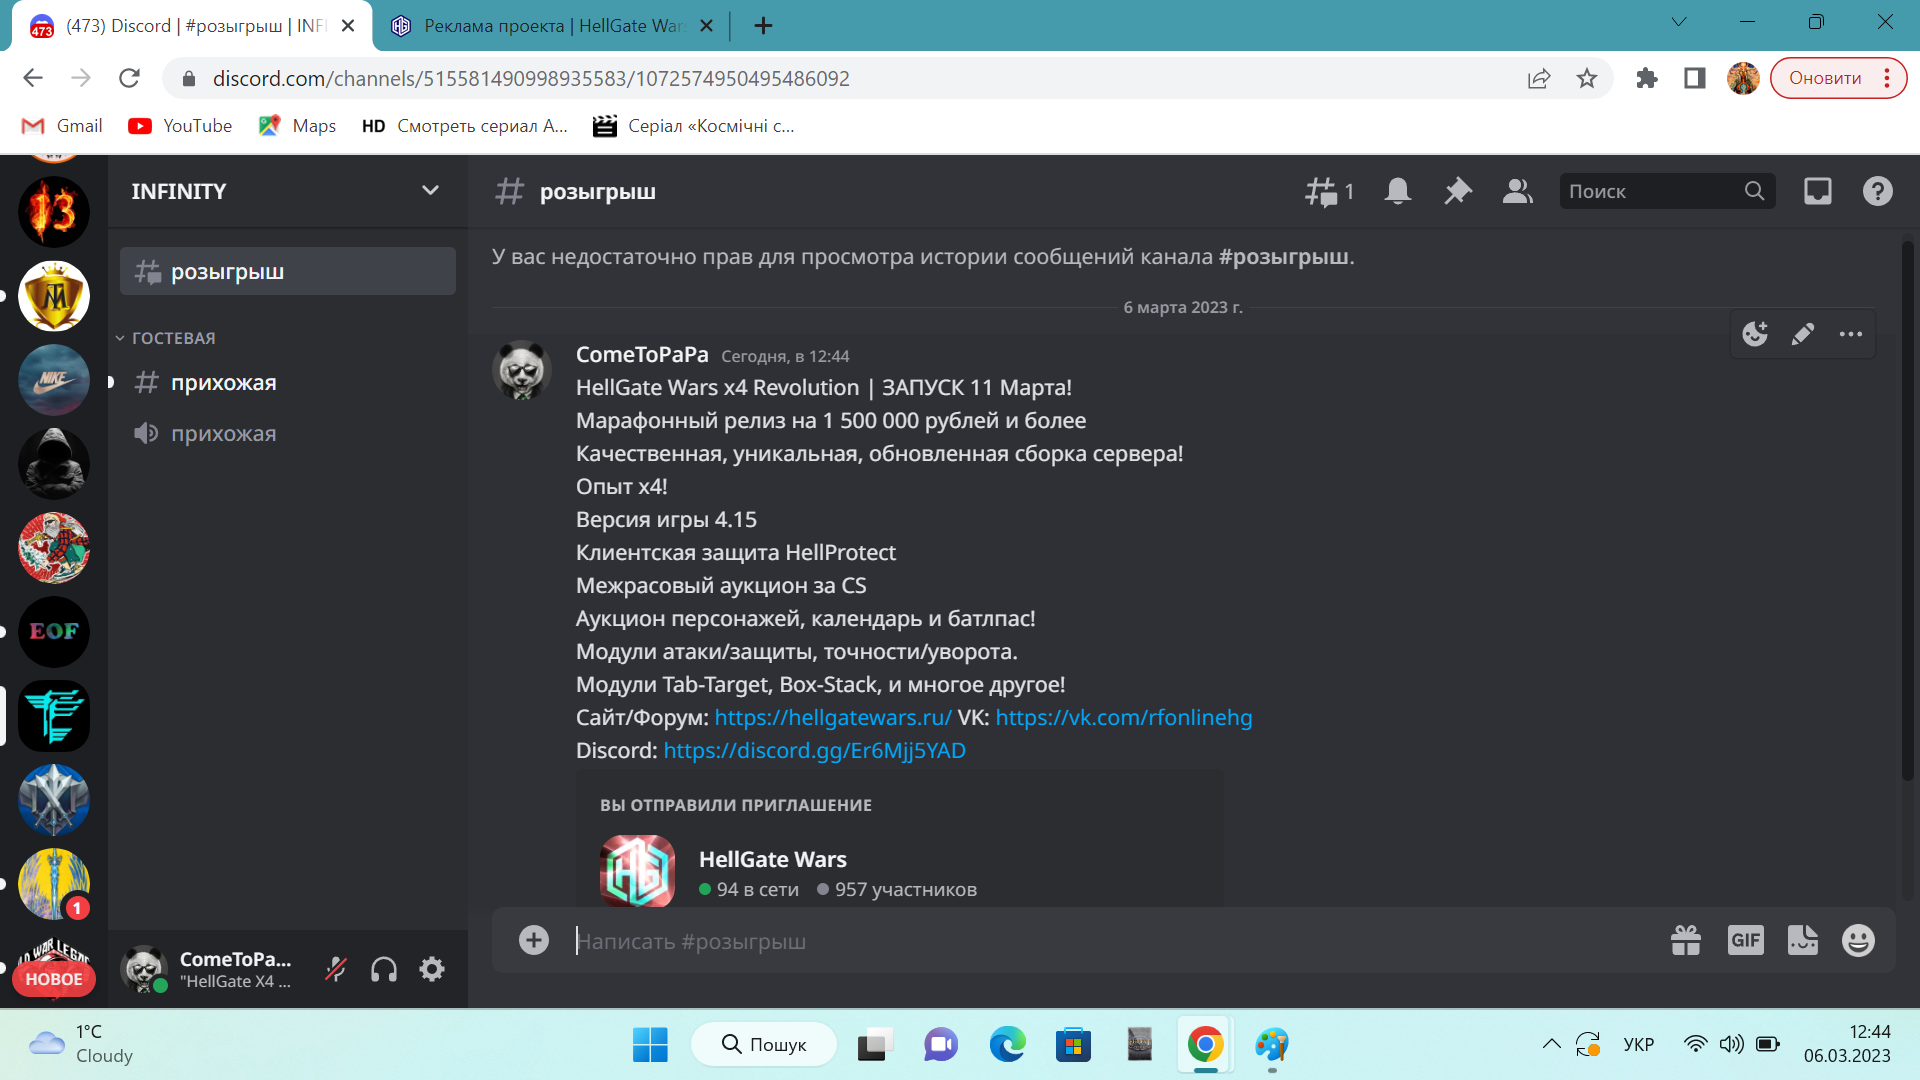Edit the message with pencil icon
This screenshot has width=1920, height=1080.
point(1803,334)
